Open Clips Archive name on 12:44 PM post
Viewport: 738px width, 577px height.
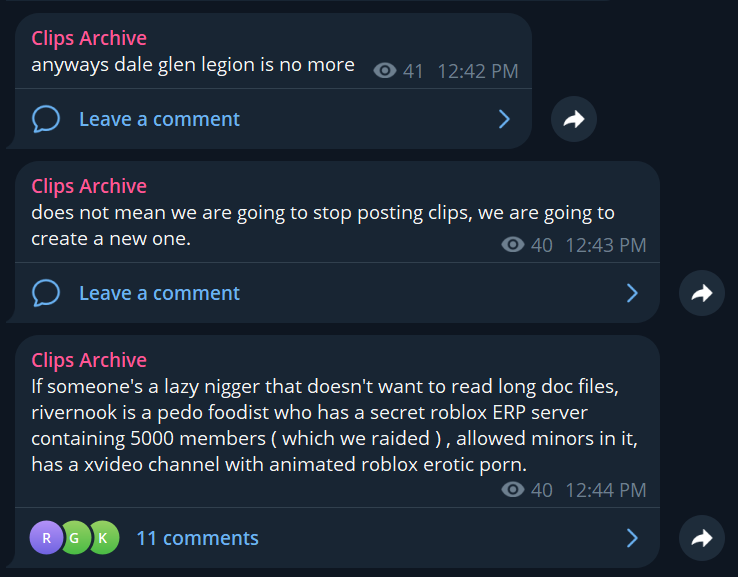(x=89, y=360)
